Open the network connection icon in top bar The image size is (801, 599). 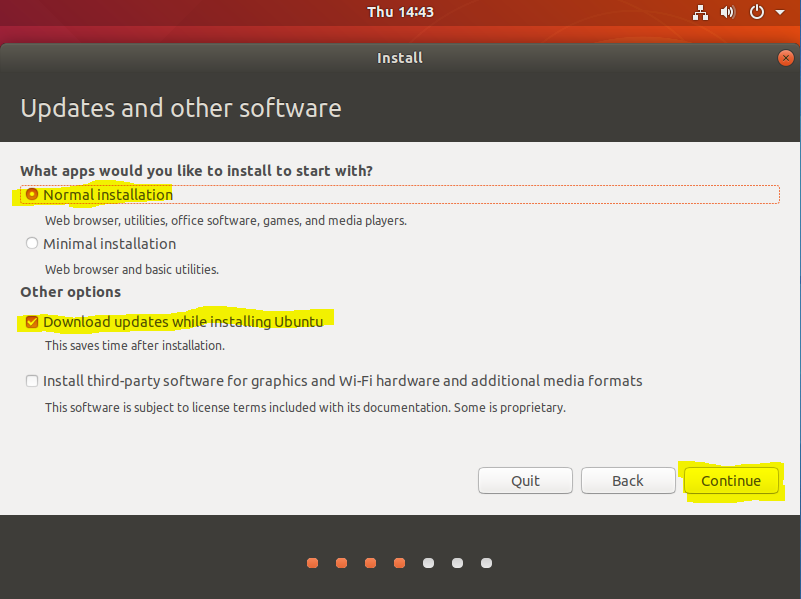[700, 12]
